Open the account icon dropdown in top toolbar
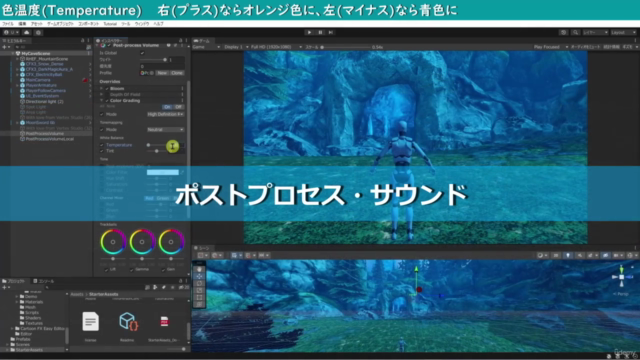This screenshot has width=640, height=360. coord(11,32)
